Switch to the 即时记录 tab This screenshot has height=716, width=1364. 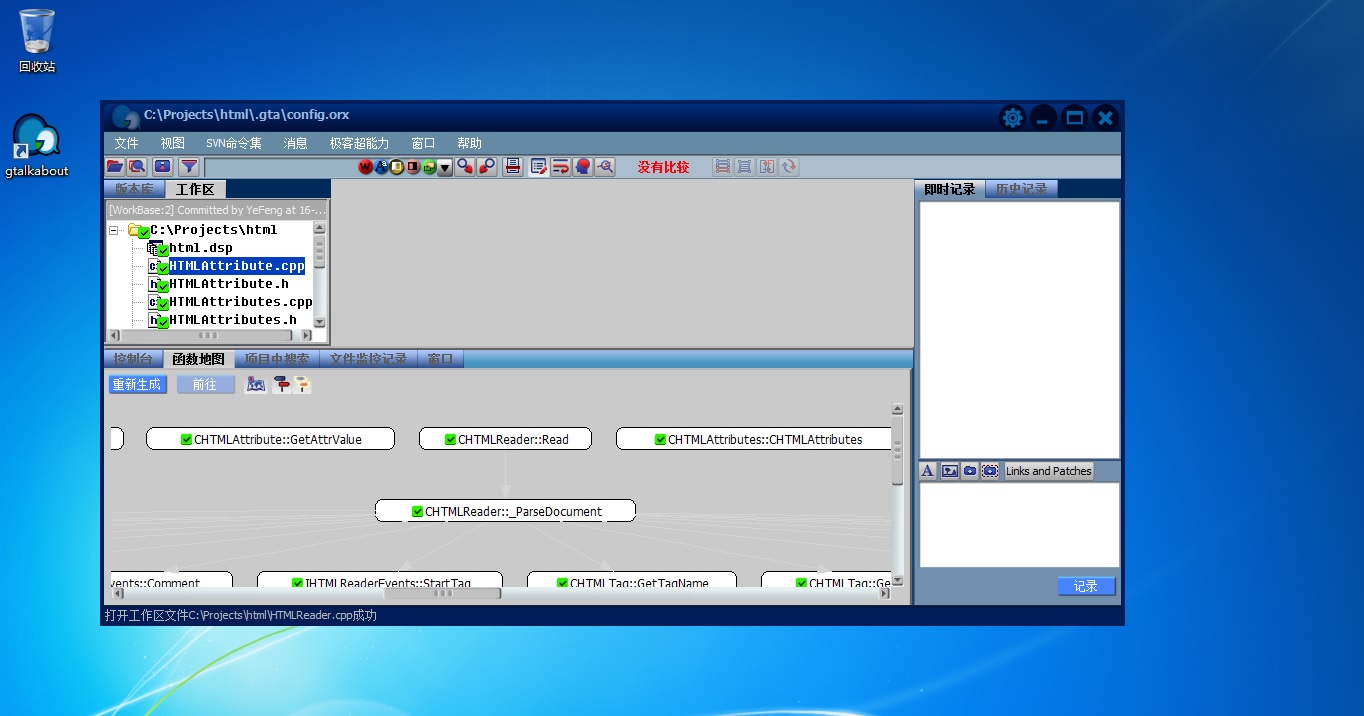[950, 189]
